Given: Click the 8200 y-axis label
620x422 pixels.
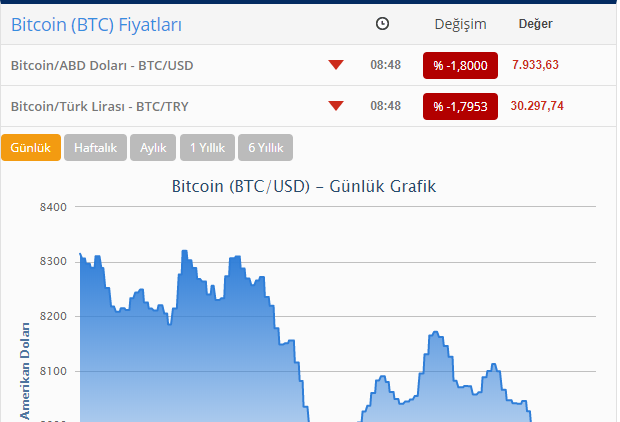Looking at the screenshot, I should [x=53, y=316].
